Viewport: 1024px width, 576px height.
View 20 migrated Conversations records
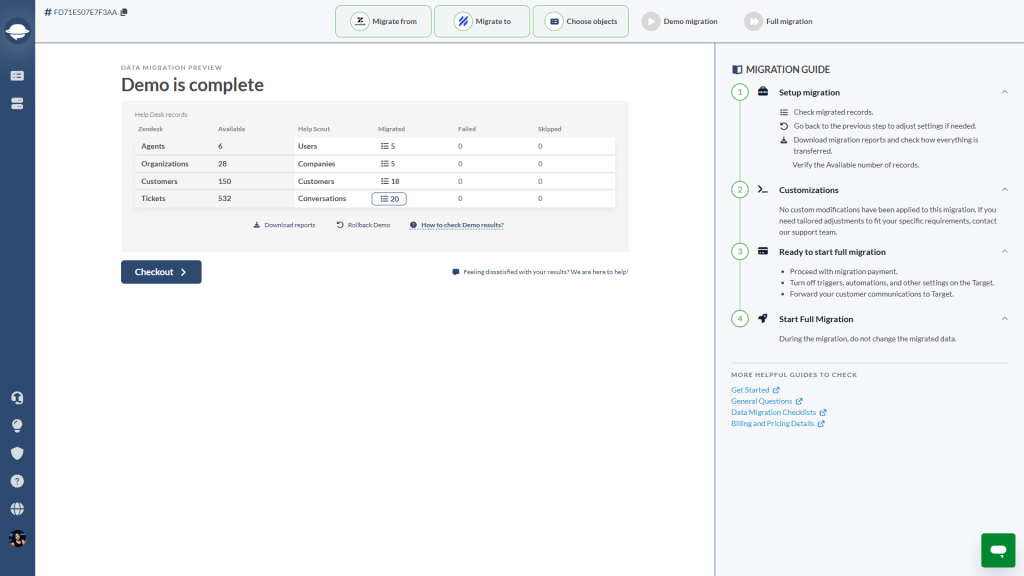[389, 199]
